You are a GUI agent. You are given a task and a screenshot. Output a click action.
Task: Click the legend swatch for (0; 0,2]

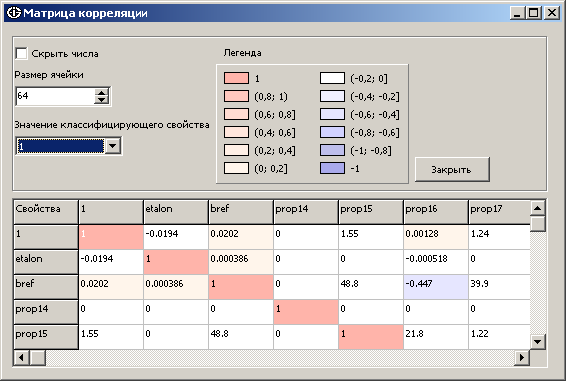tap(236, 168)
